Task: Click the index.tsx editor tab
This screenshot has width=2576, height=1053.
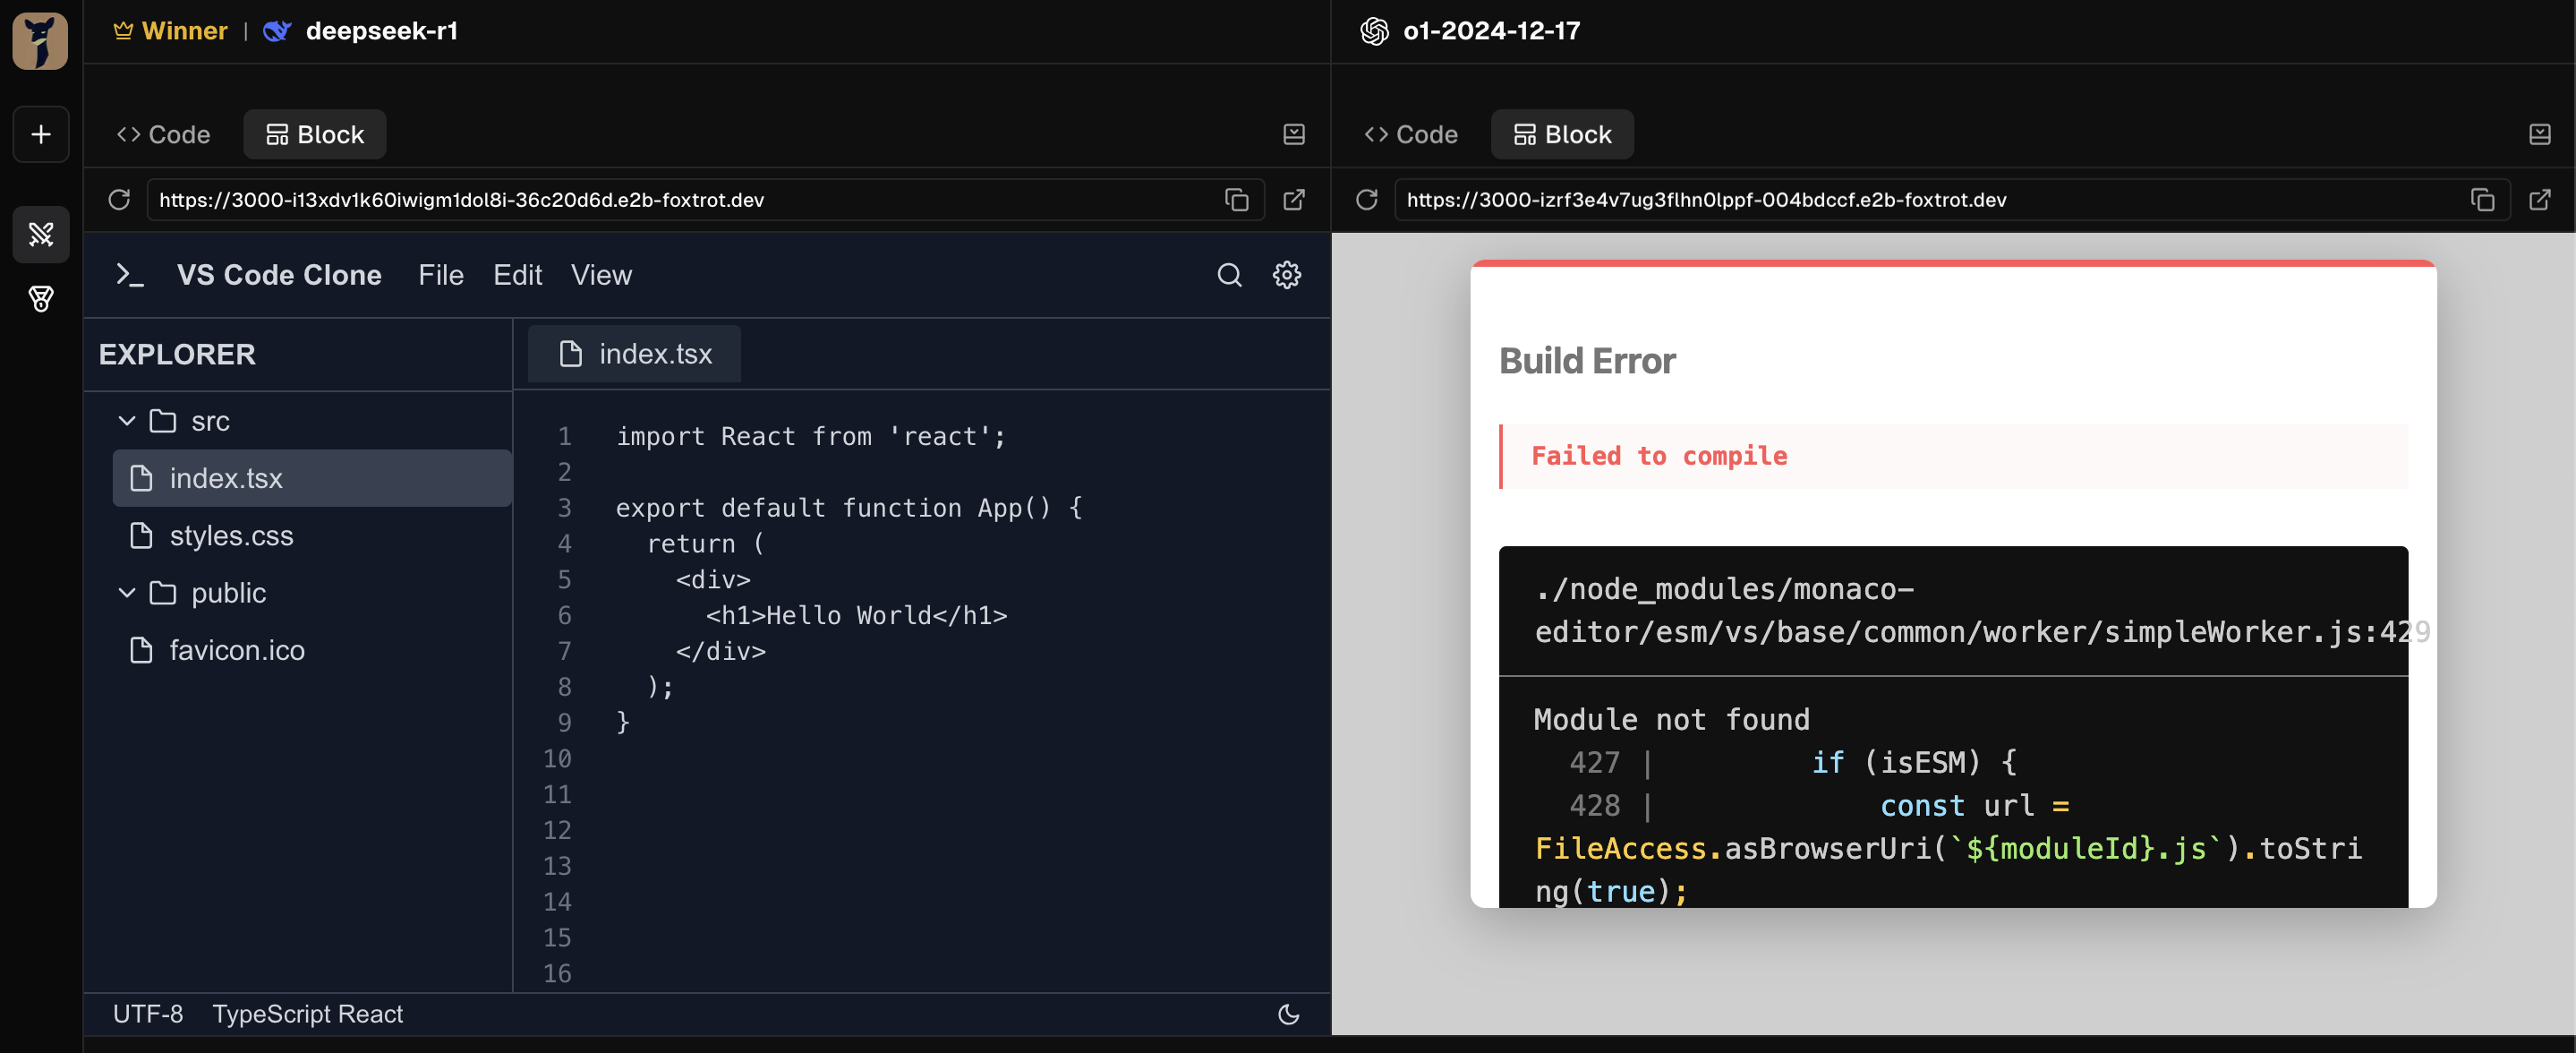Action: (x=635, y=354)
